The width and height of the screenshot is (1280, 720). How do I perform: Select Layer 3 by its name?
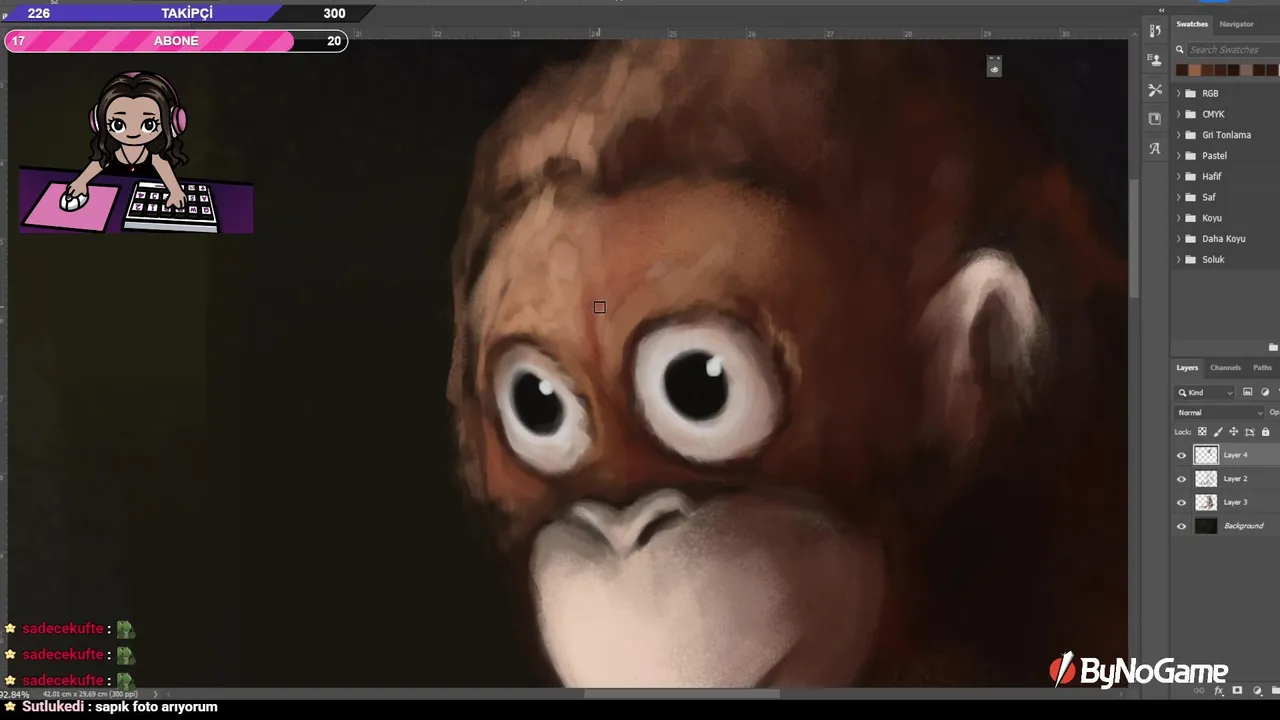1235,502
